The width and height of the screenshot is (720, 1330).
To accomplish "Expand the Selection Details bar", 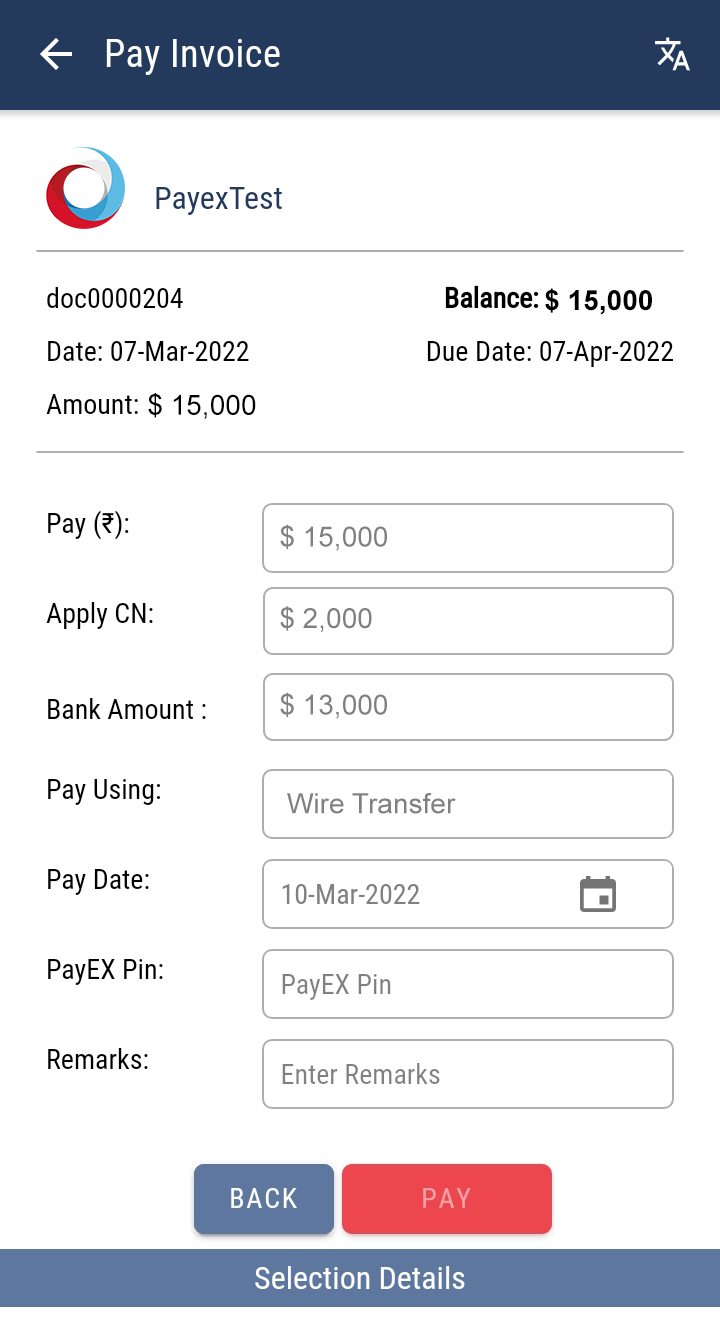I will point(360,1278).
